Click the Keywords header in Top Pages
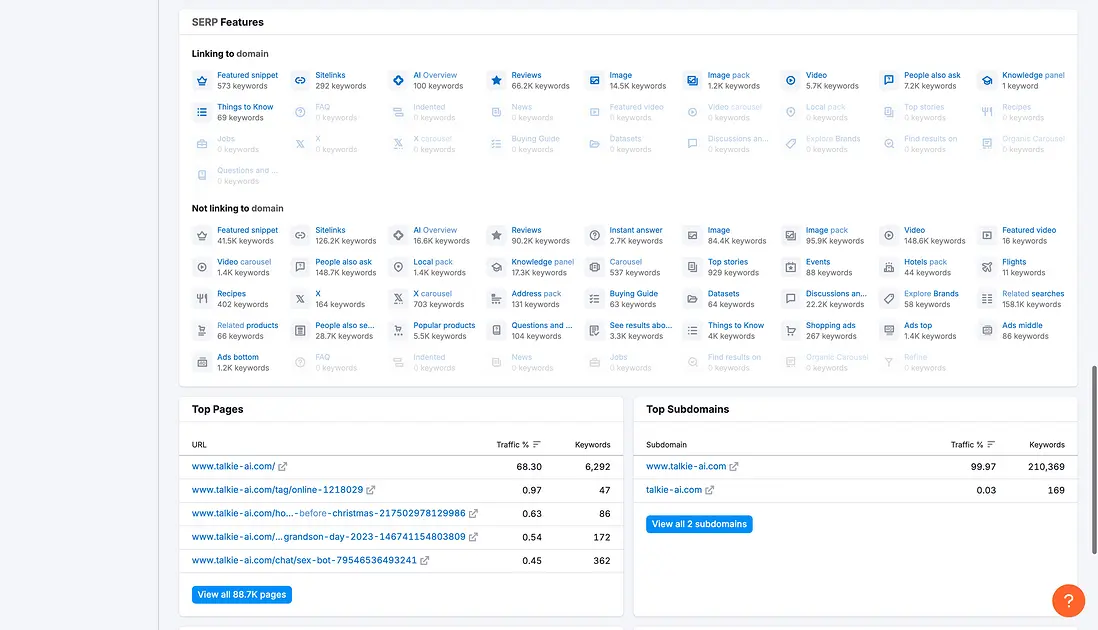The width and height of the screenshot is (1098, 630). click(x=592, y=444)
